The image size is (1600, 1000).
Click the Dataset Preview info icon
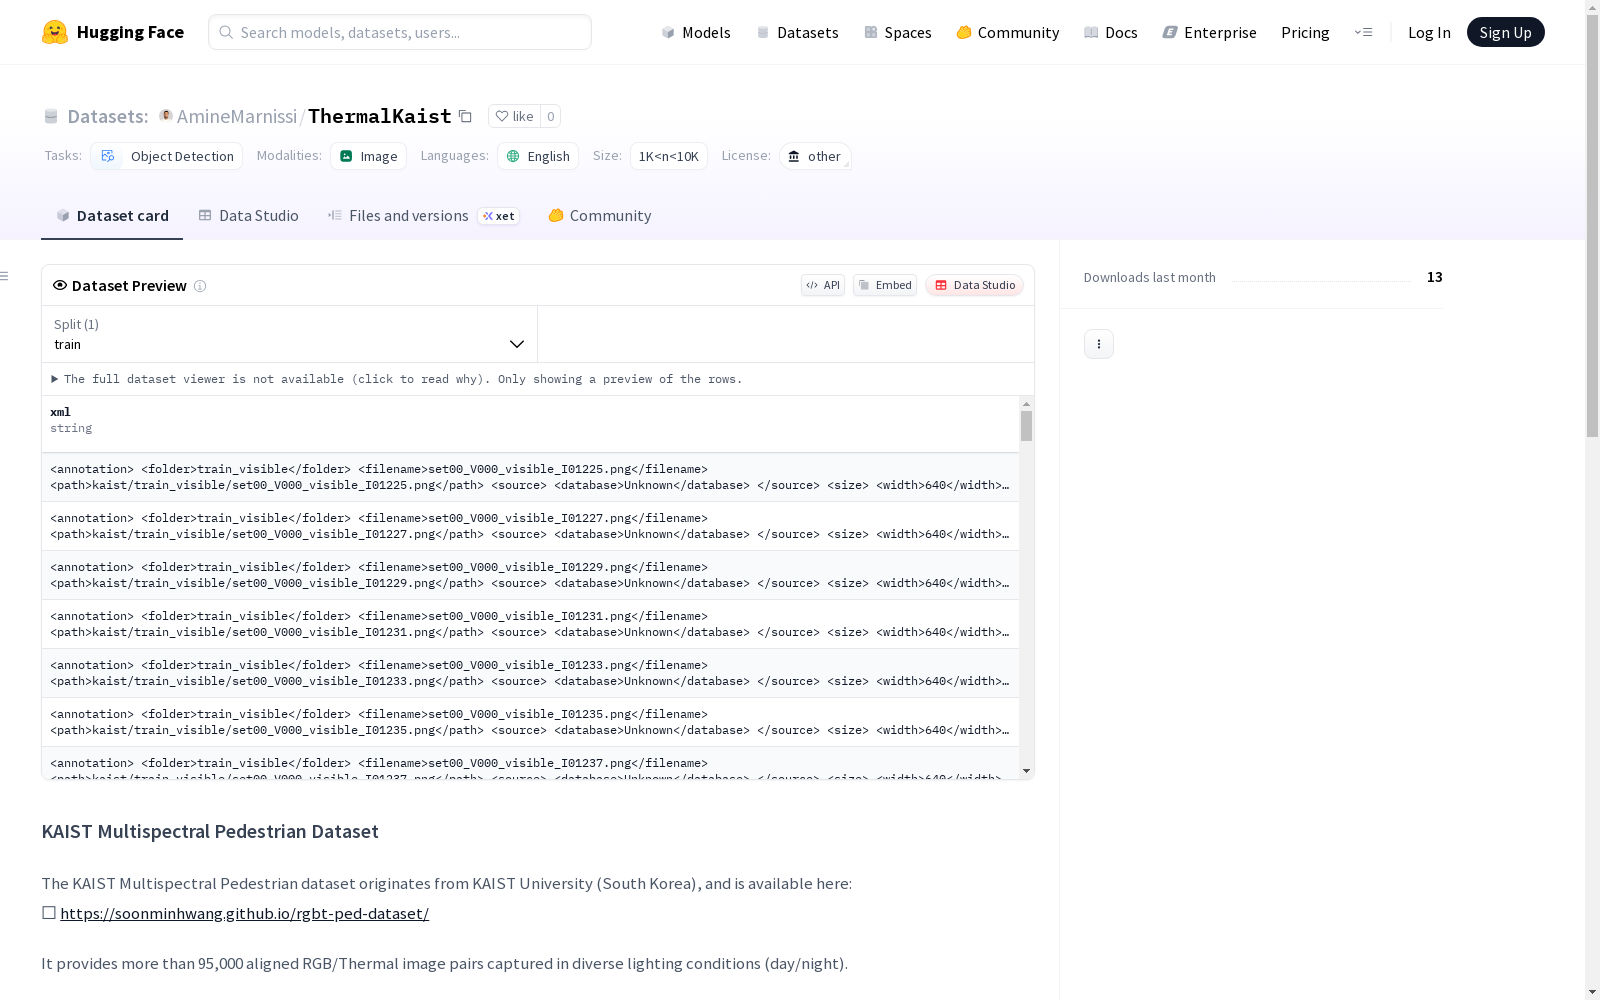point(200,286)
